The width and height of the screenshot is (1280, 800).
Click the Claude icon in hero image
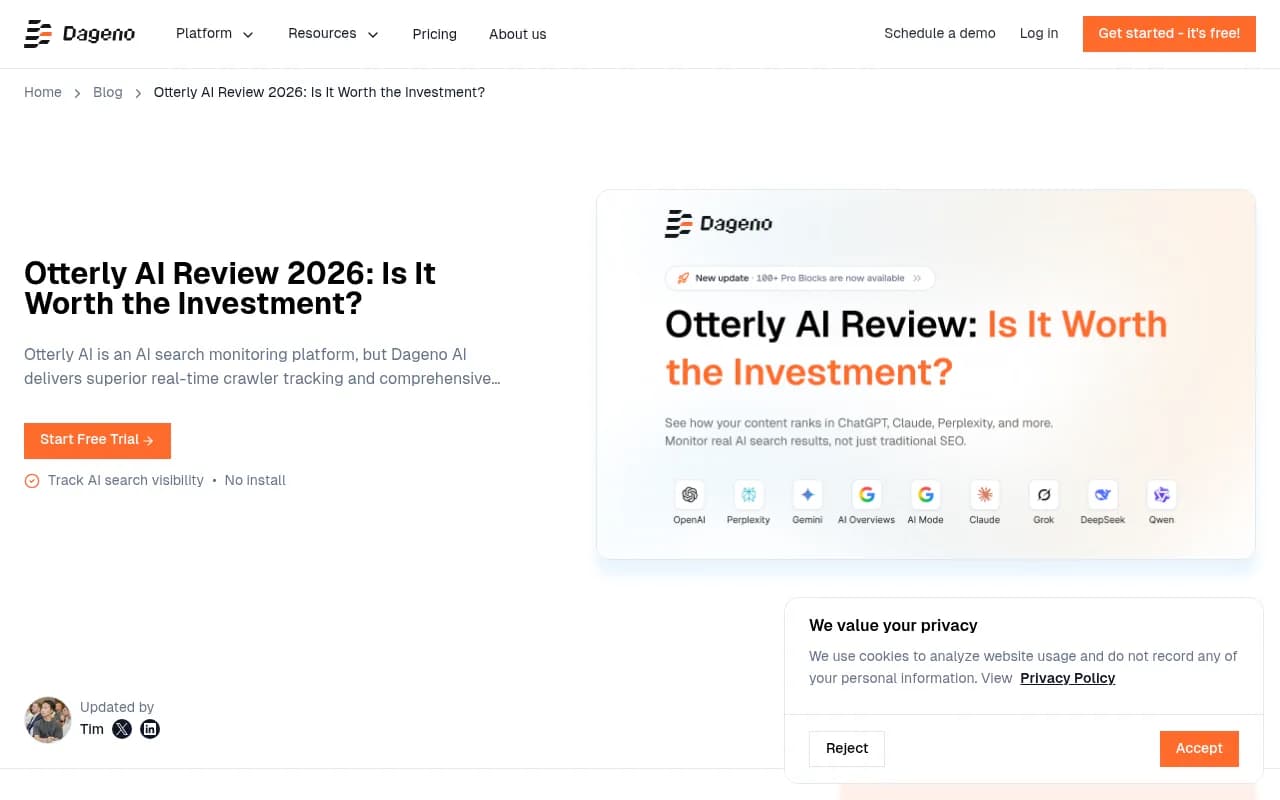985,495
